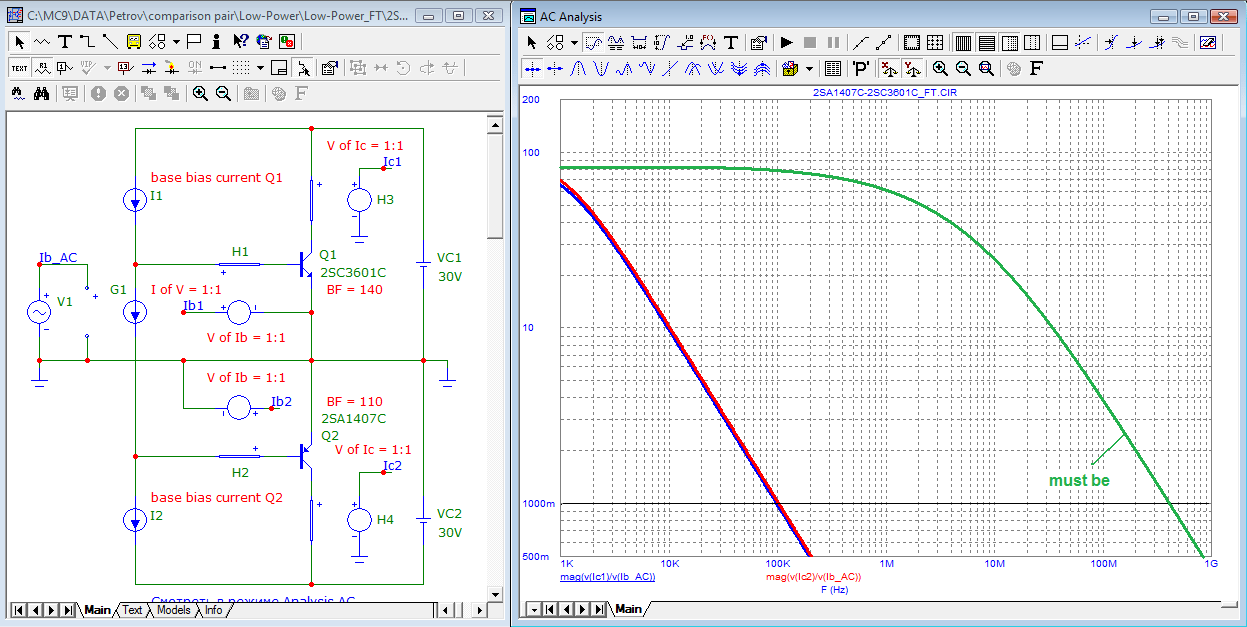Toggle pin connections display
Viewport: 1247px width, 627px height.
click(x=217, y=68)
